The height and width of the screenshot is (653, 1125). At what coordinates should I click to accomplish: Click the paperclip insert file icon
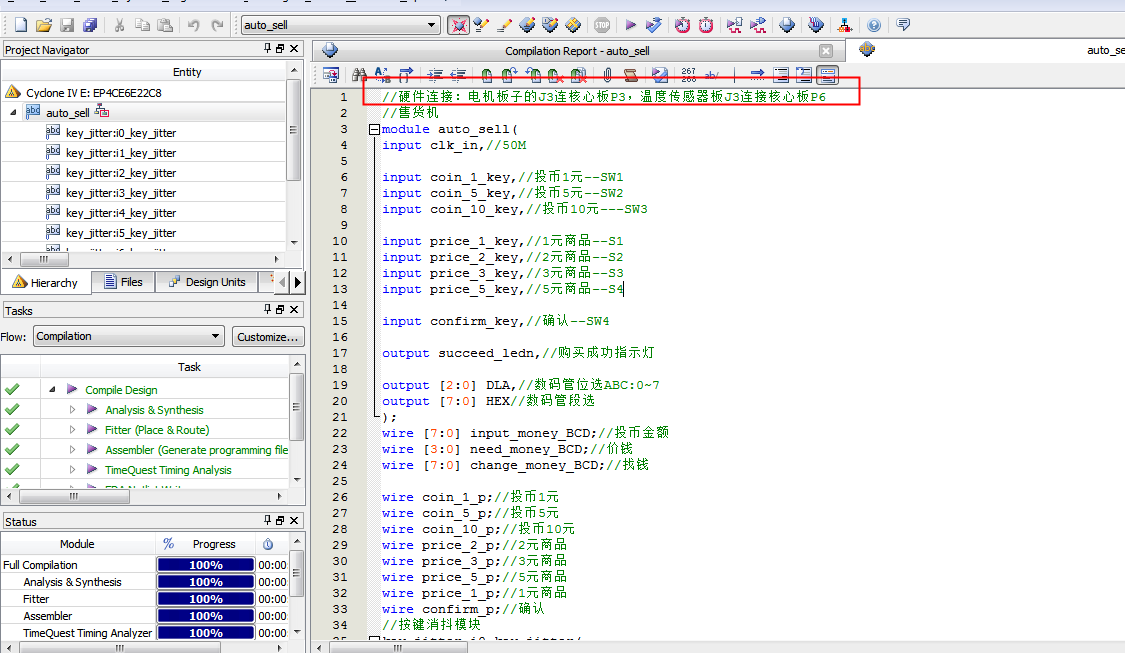pos(607,74)
